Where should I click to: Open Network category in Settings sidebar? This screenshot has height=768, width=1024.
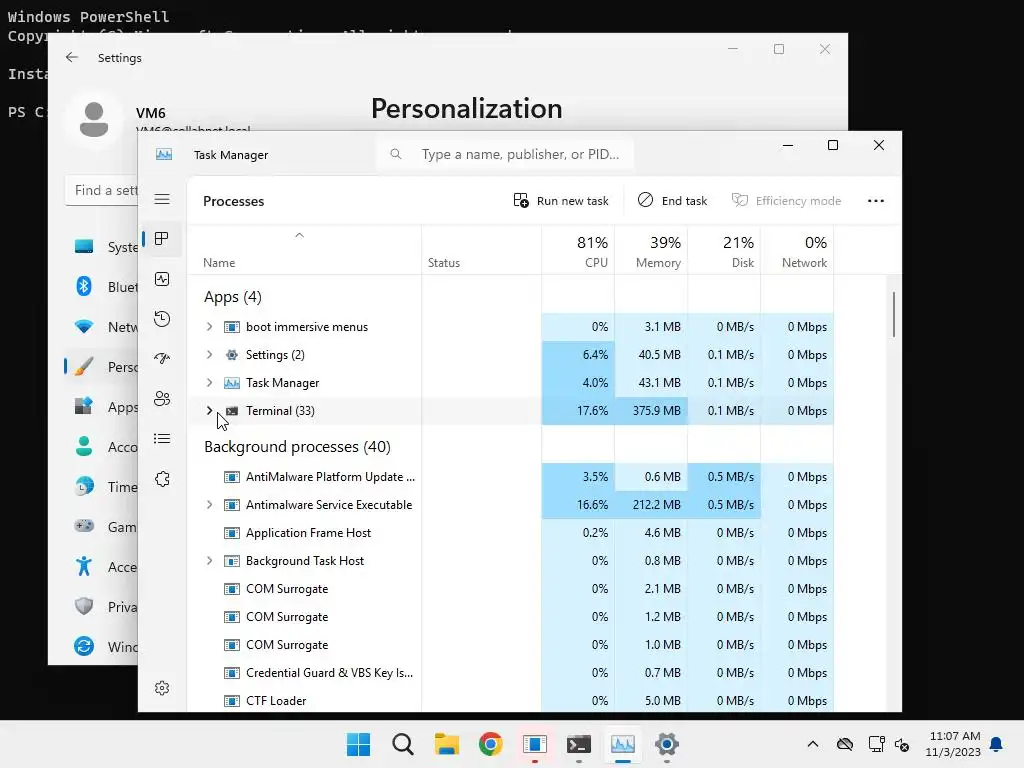click(x=106, y=327)
